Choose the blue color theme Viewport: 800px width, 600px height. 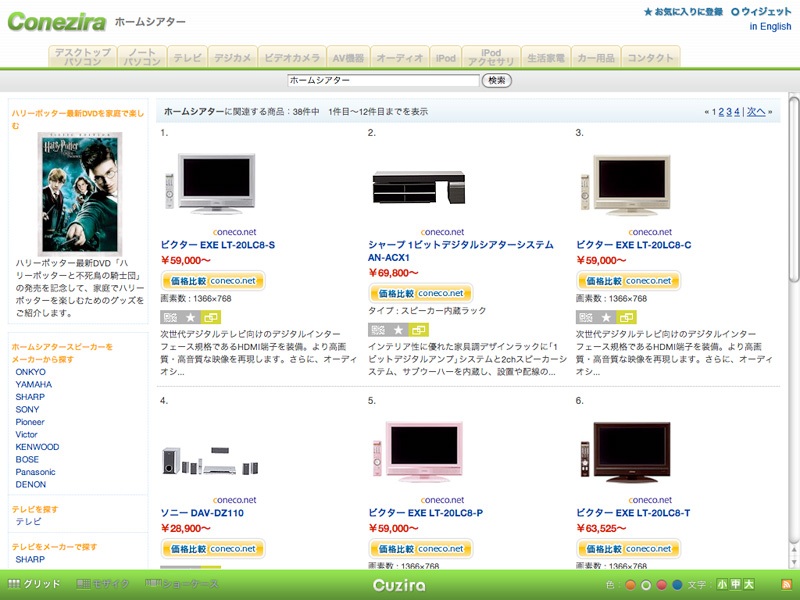(x=678, y=585)
